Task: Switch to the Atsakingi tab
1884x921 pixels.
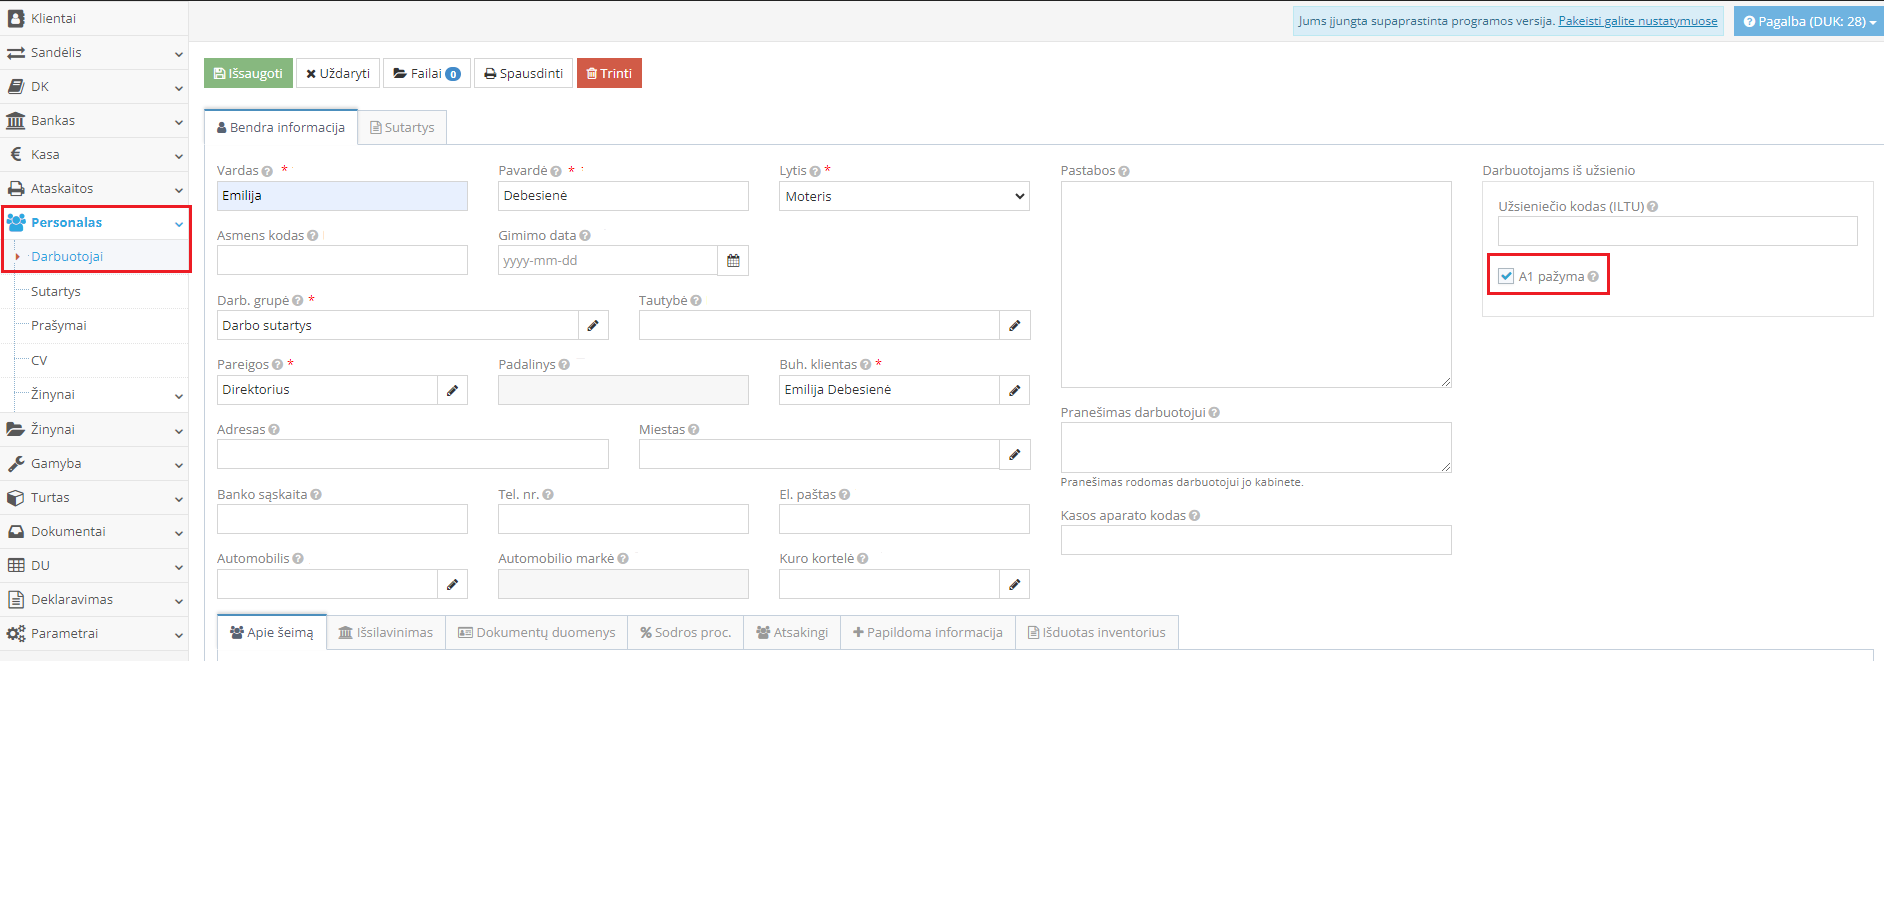Action: [792, 633]
